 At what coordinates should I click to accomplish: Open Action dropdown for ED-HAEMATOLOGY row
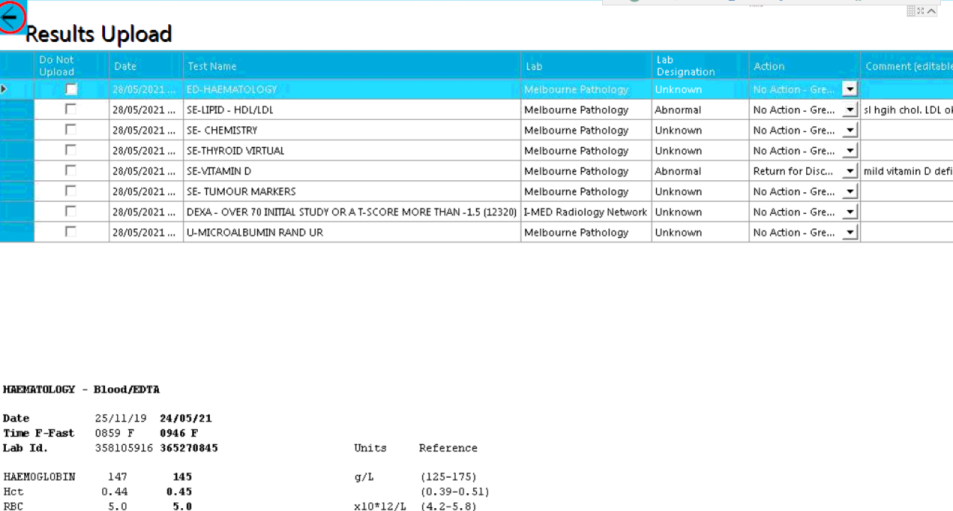coord(849,89)
